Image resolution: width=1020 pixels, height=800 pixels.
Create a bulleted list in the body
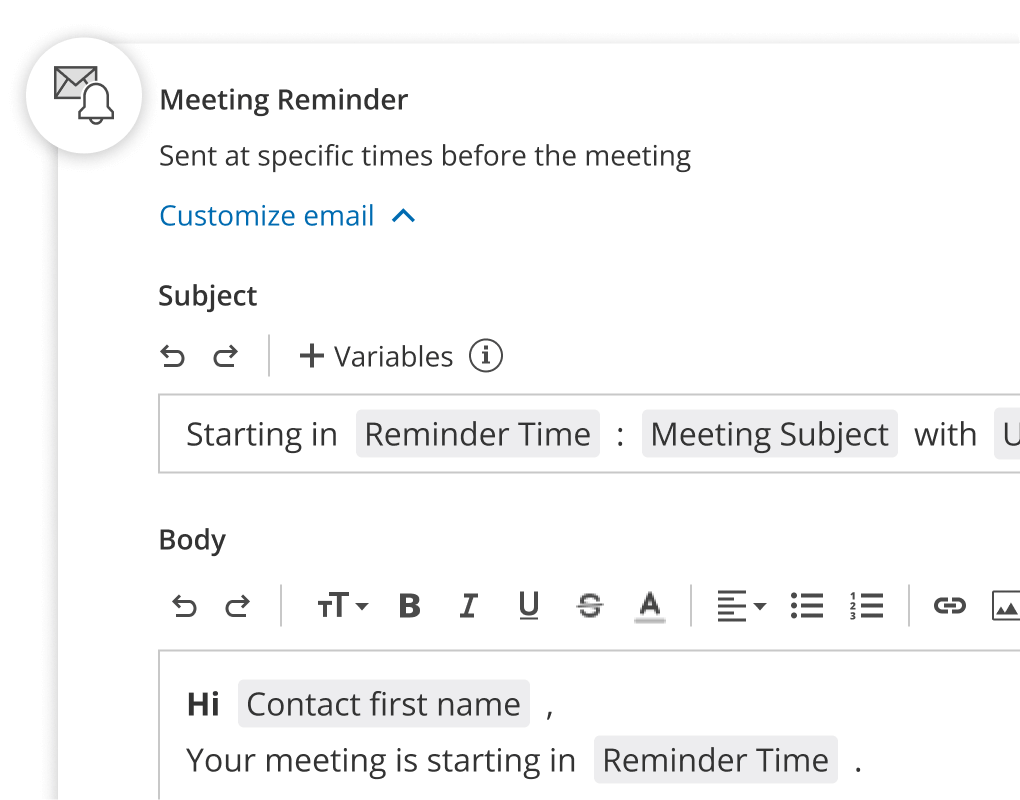click(806, 605)
